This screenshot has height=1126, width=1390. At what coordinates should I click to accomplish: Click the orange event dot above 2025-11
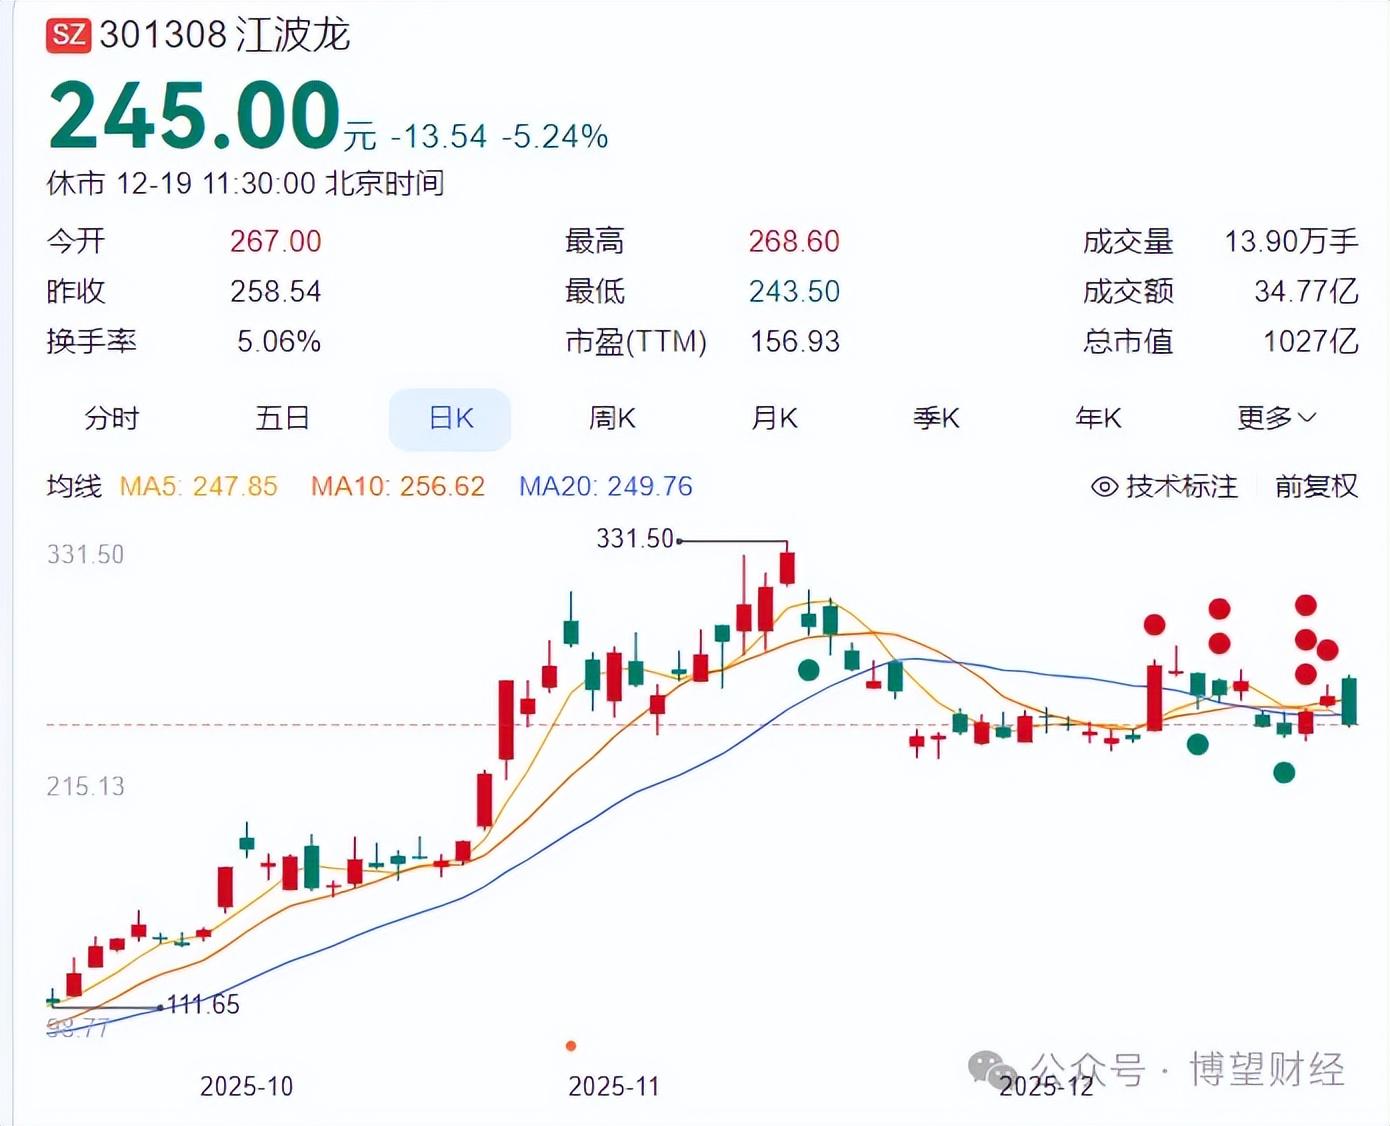point(571,1046)
